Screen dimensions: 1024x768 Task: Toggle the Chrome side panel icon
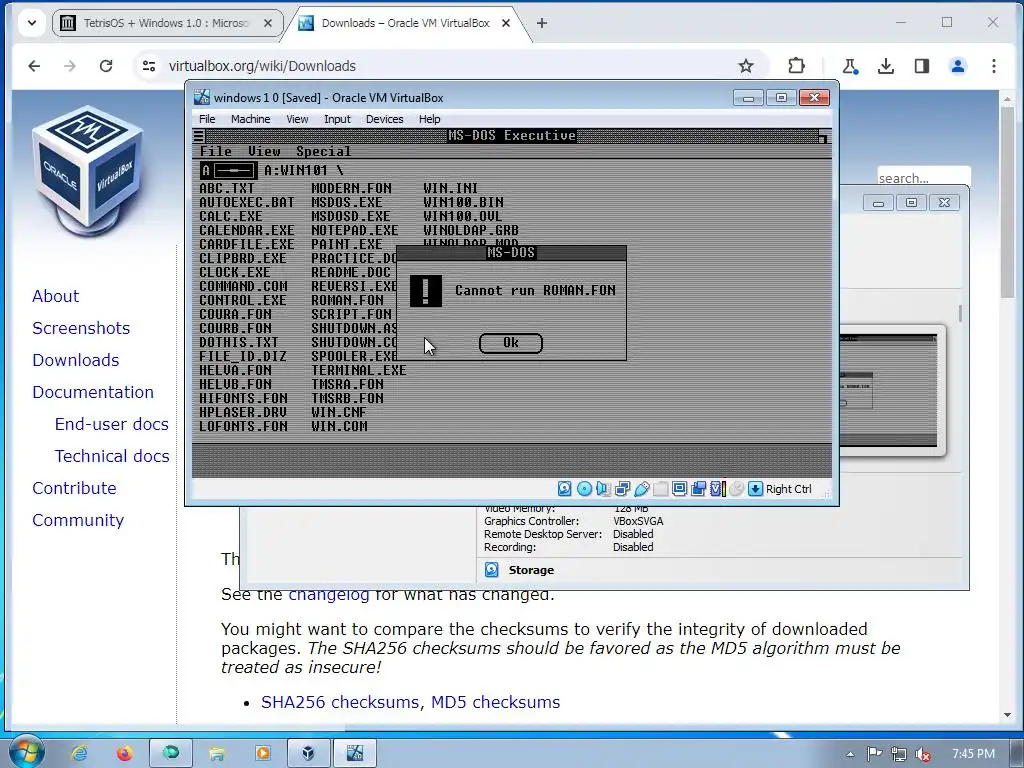[921, 66]
